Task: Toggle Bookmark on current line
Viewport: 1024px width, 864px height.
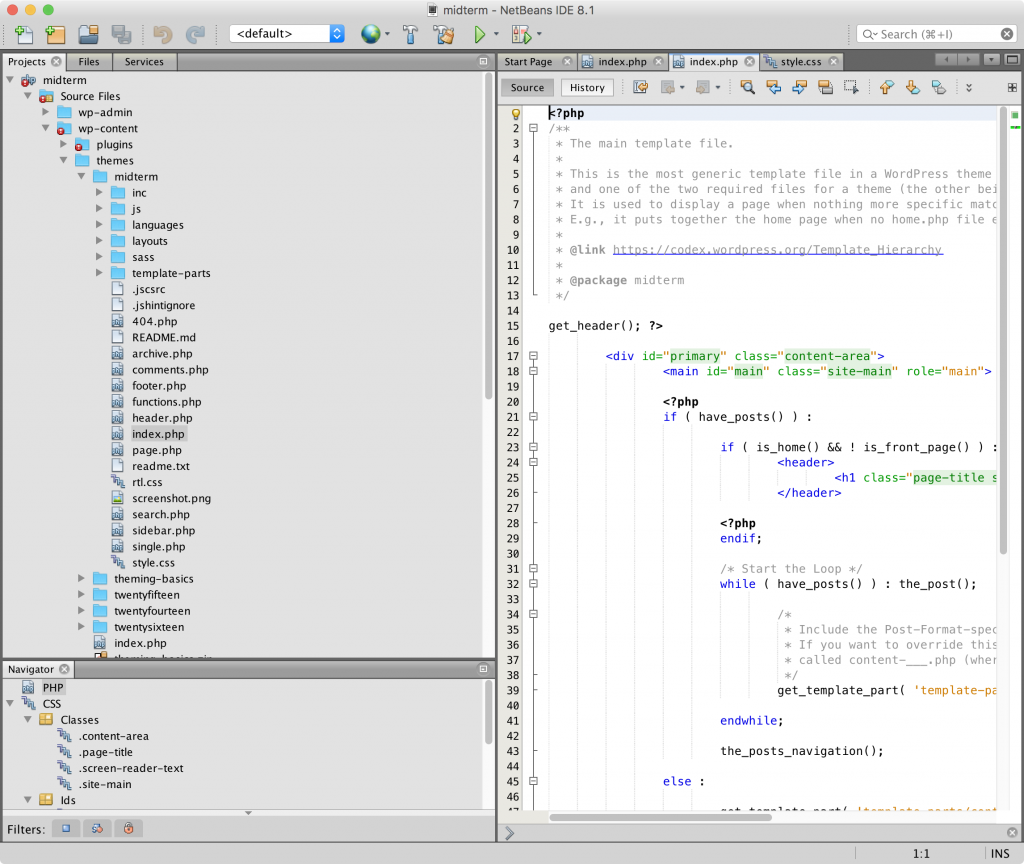Action: [x=938, y=87]
